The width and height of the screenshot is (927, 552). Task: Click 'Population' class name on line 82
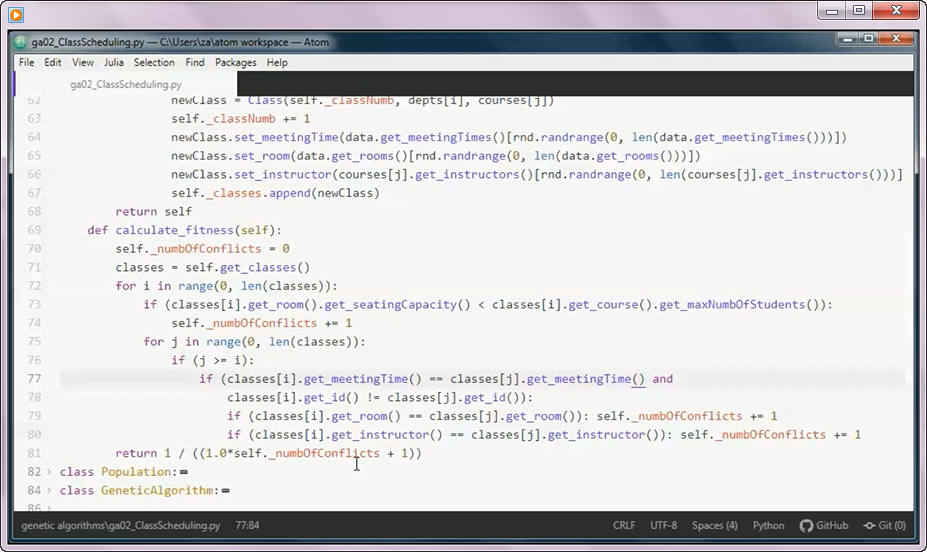pyautogui.click(x=136, y=472)
